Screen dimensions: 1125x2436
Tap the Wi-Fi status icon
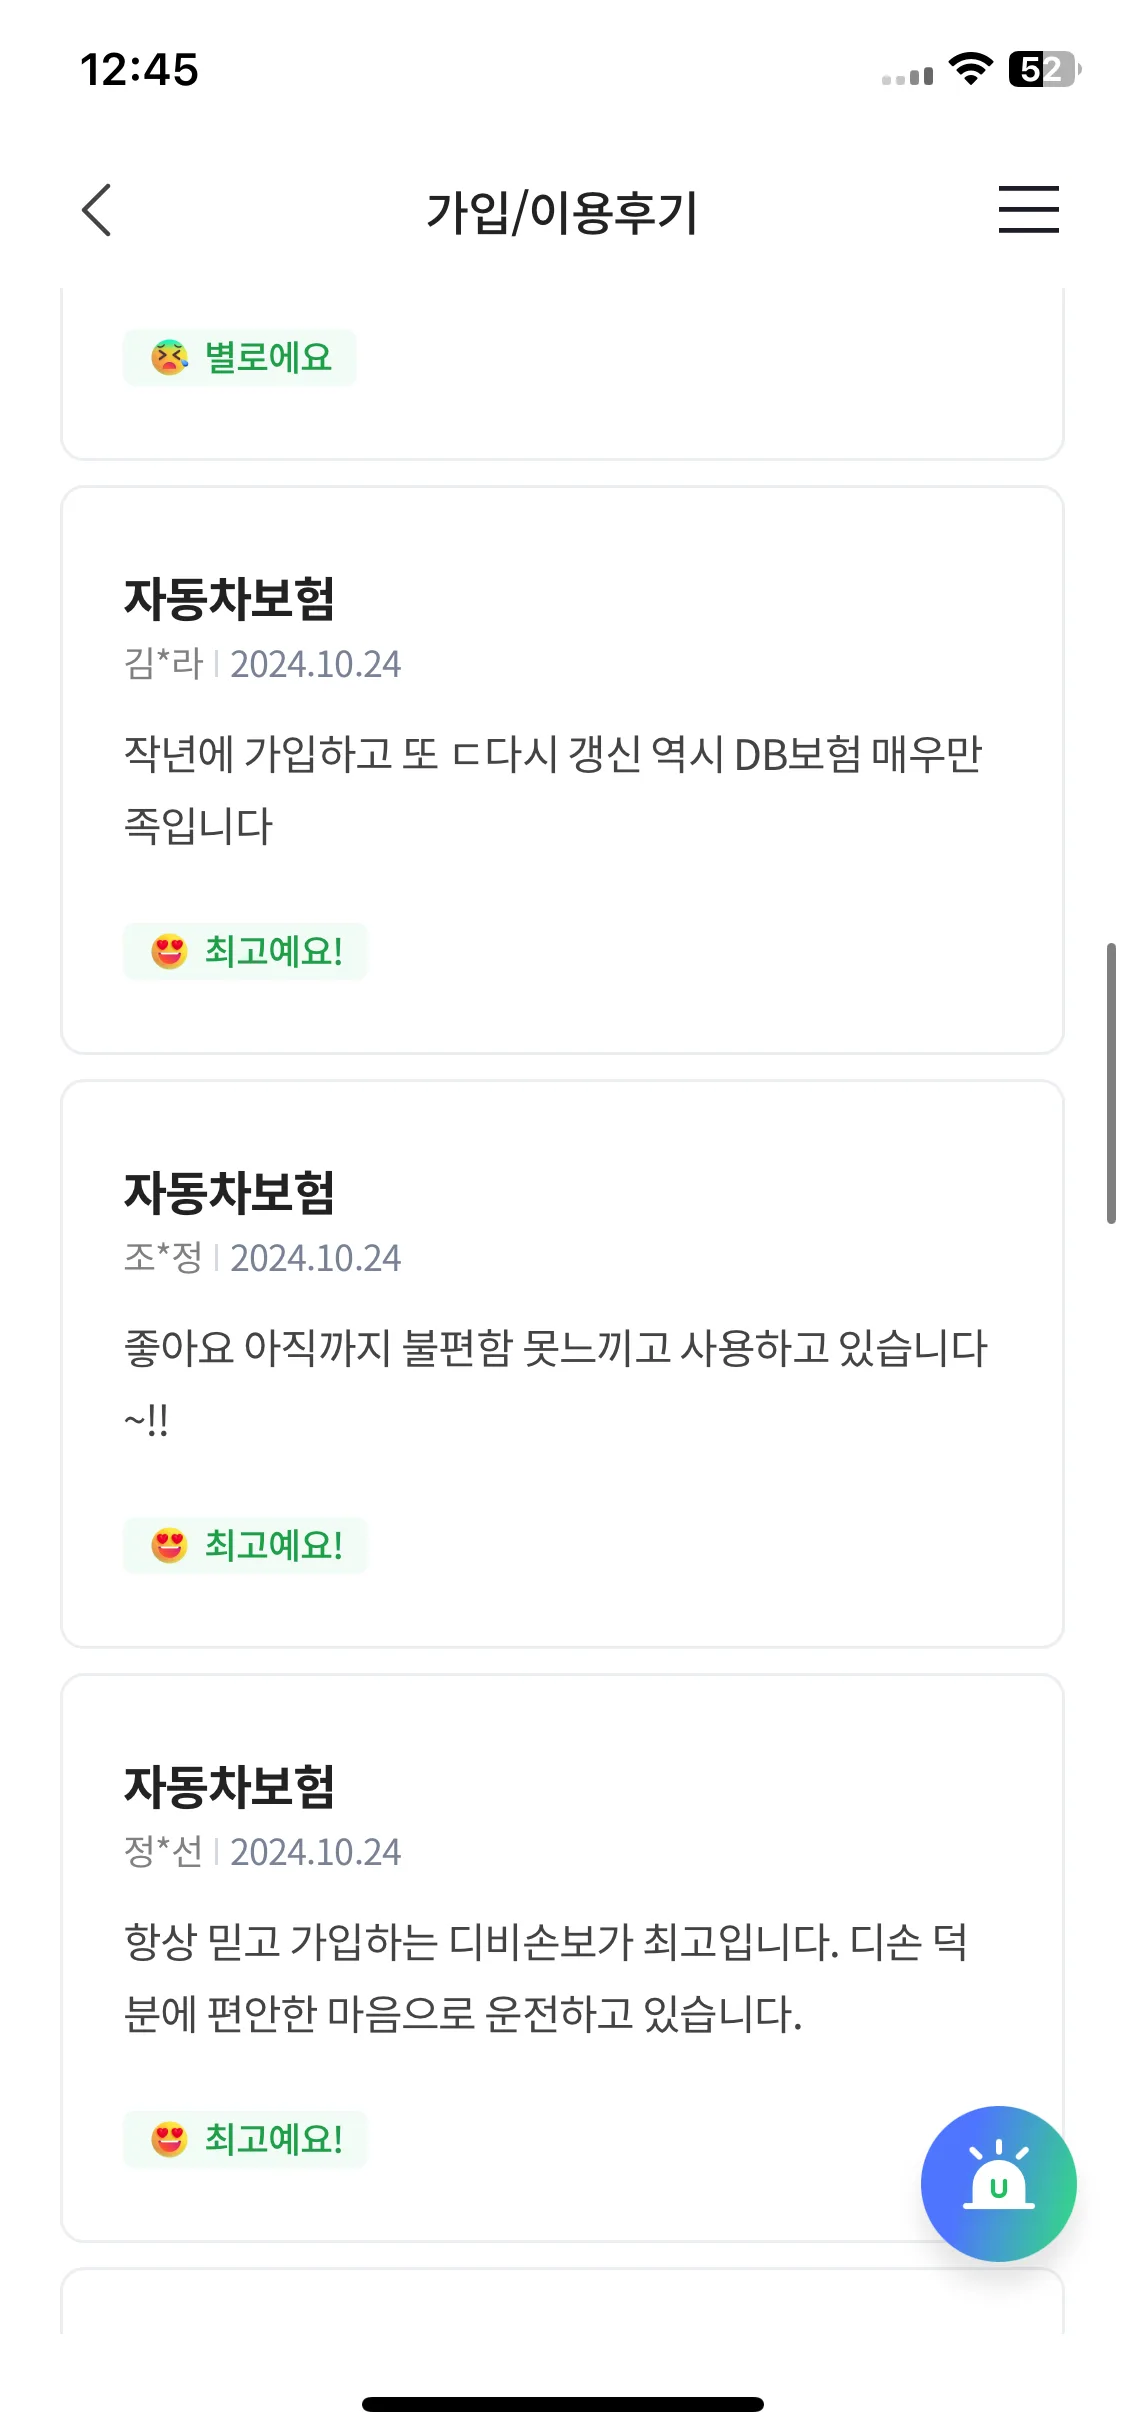coord(969,69)
